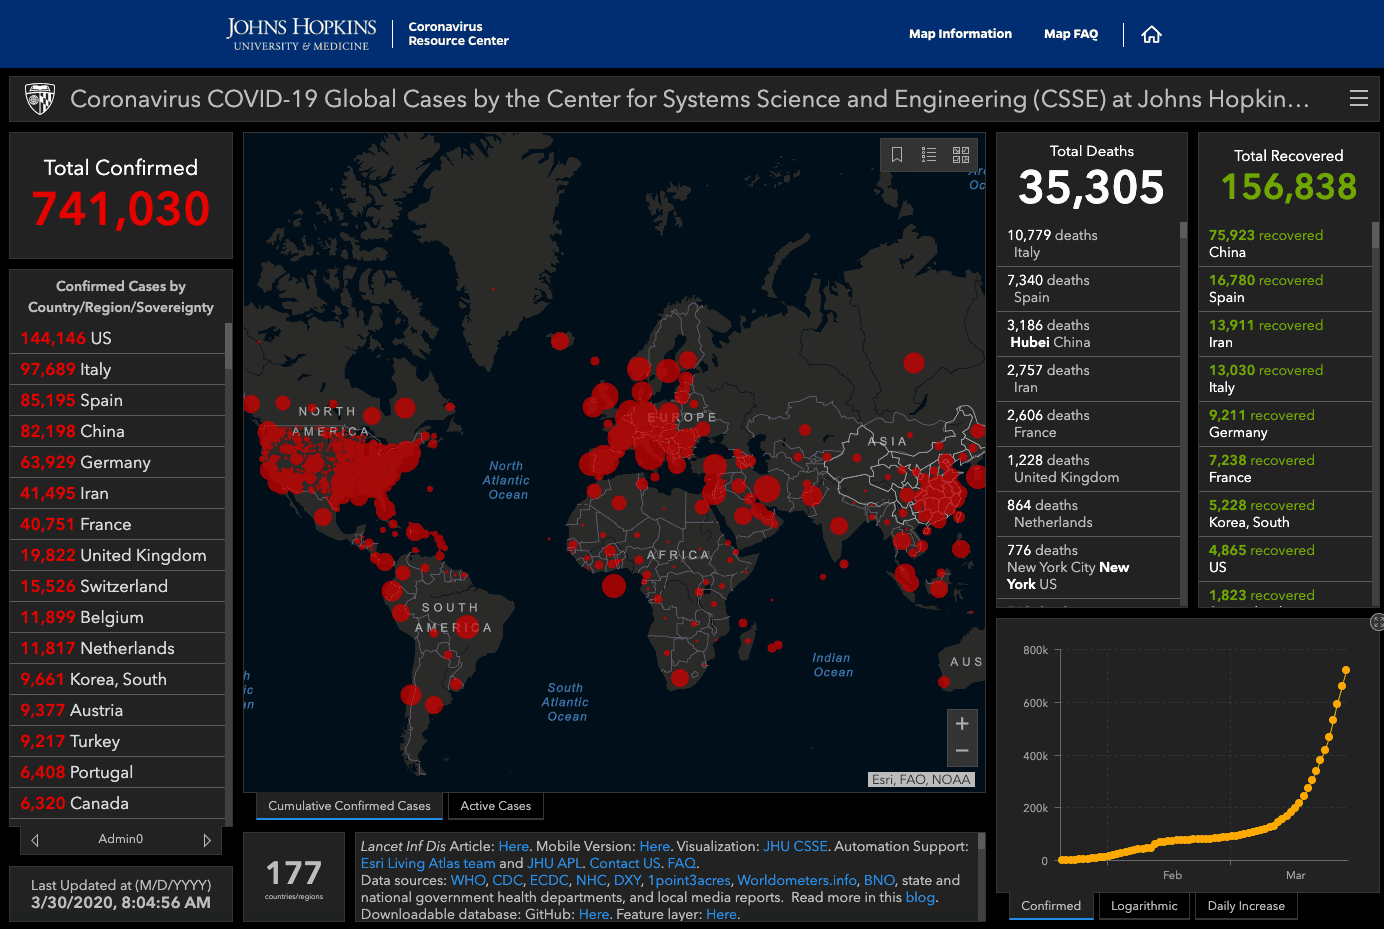Viewport: 1384px width, 929px height.
Task: Open the JHU CSSE visualization link
Action: [x=795, y=846]
